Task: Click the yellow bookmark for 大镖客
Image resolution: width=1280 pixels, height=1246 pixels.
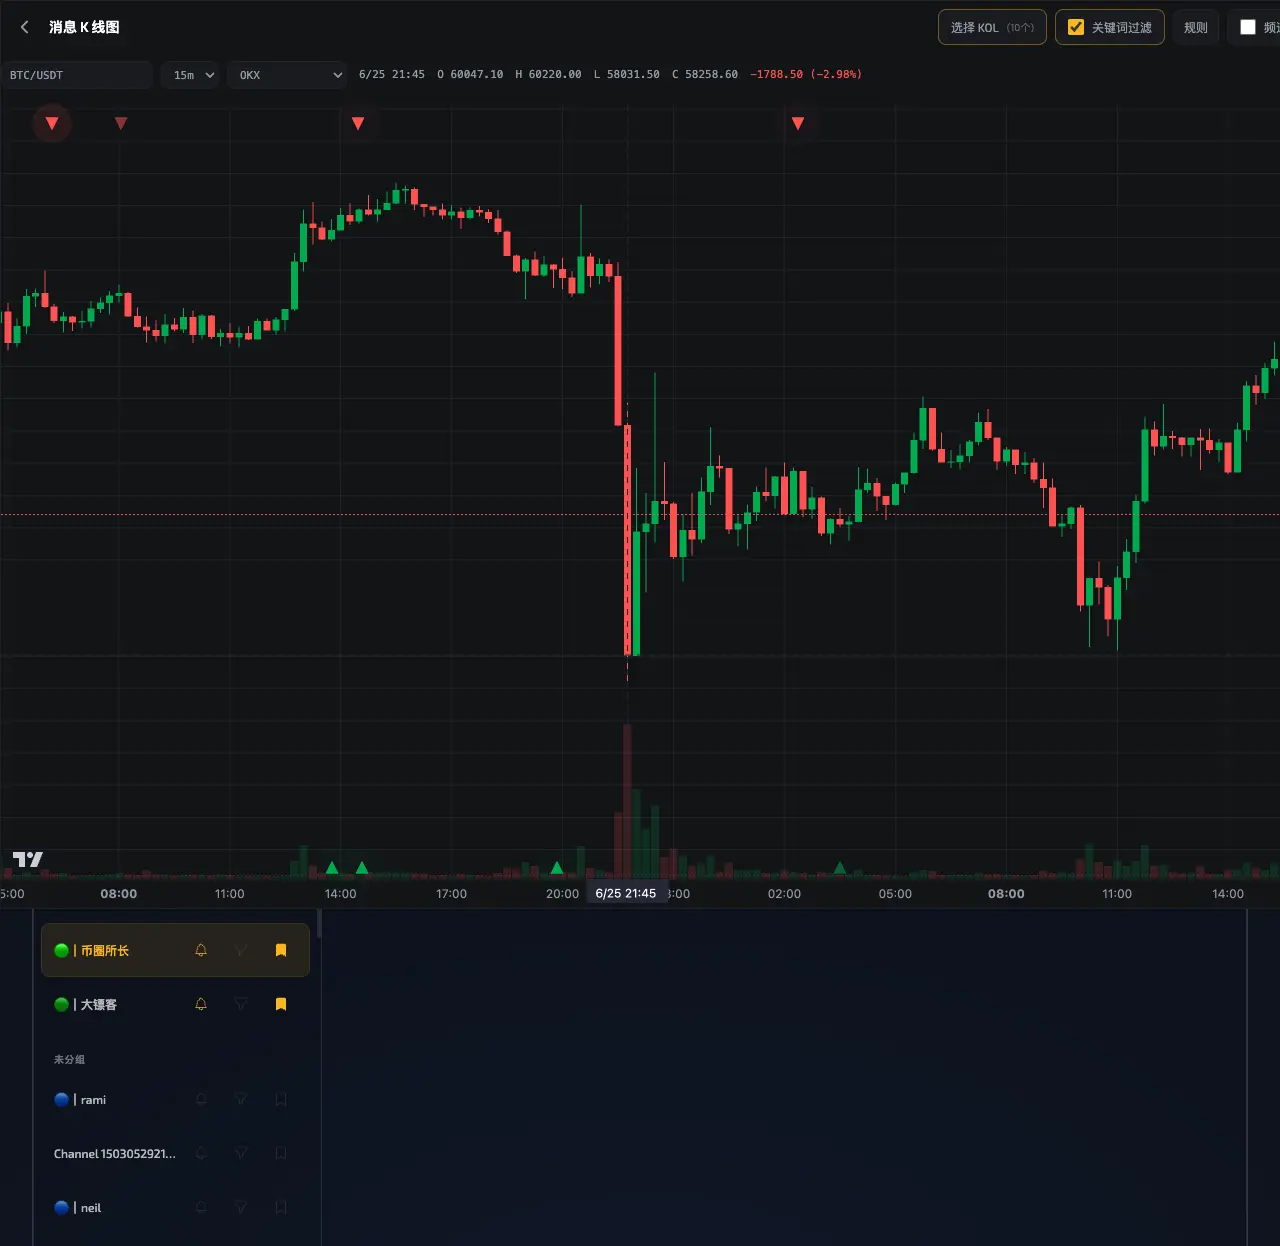Action: click(281, 1004)
